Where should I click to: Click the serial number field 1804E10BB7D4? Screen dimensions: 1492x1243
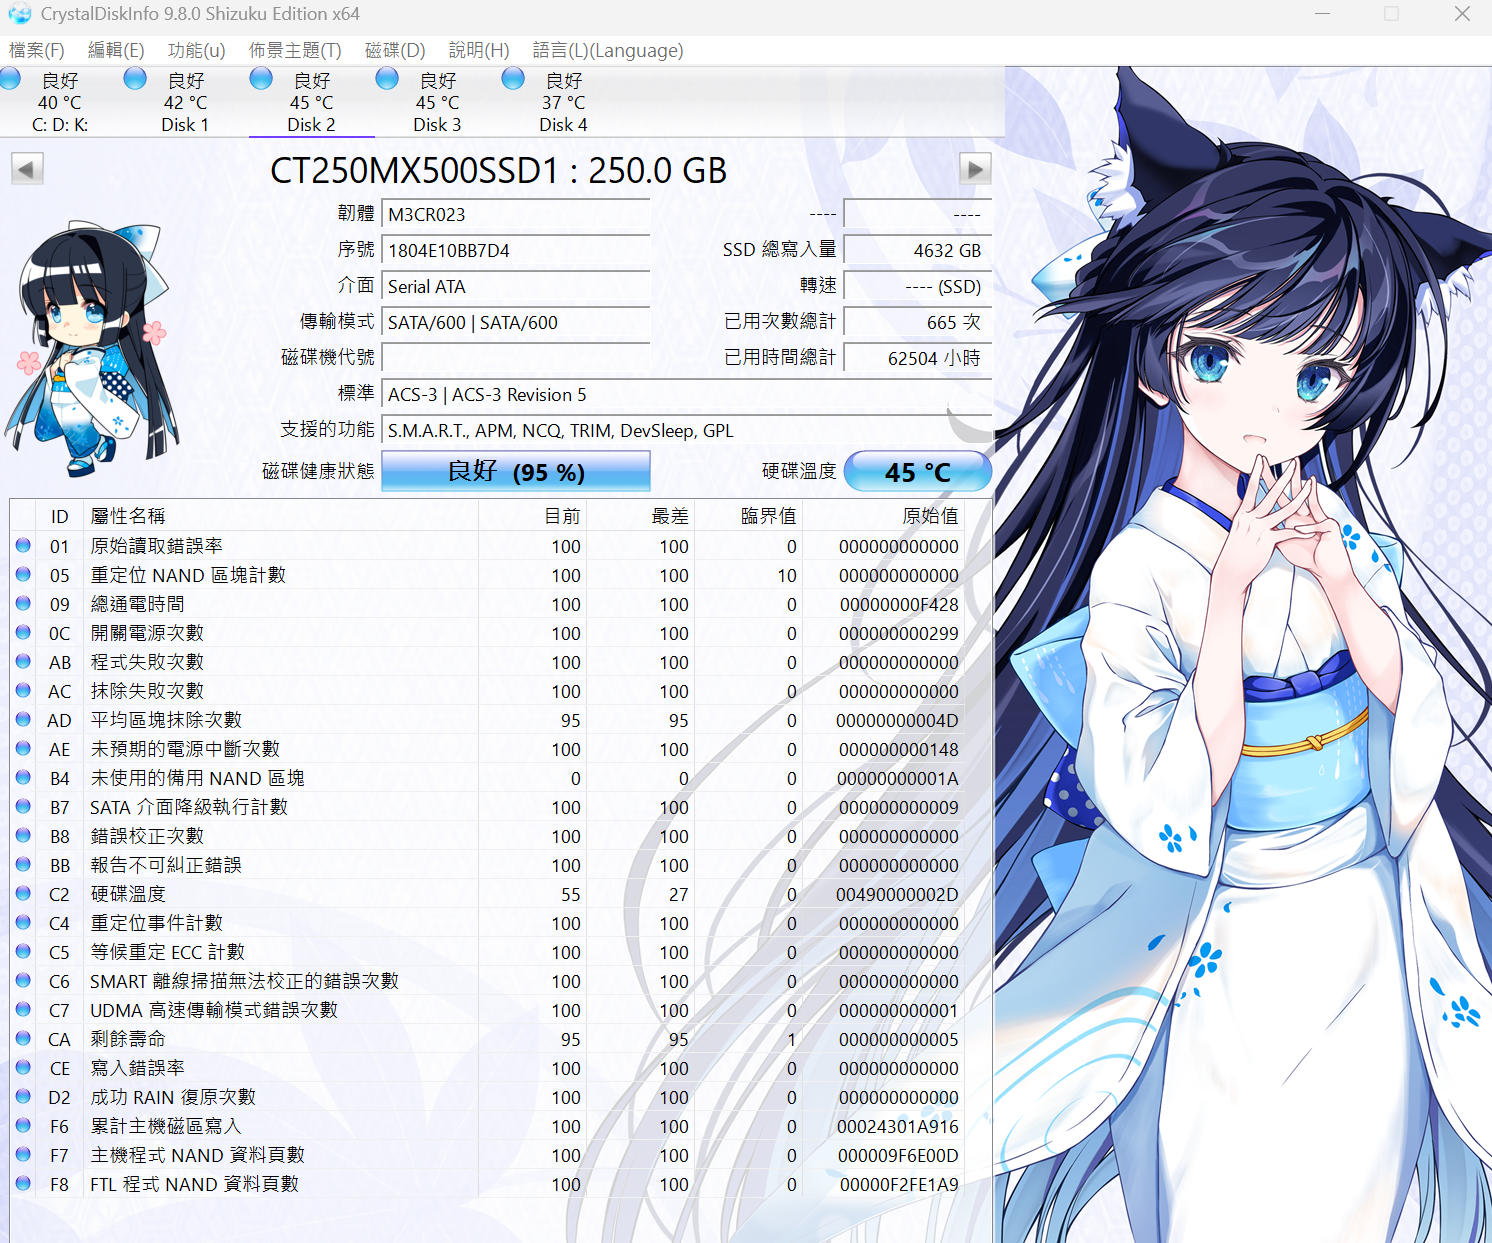(x=516, y=251)
